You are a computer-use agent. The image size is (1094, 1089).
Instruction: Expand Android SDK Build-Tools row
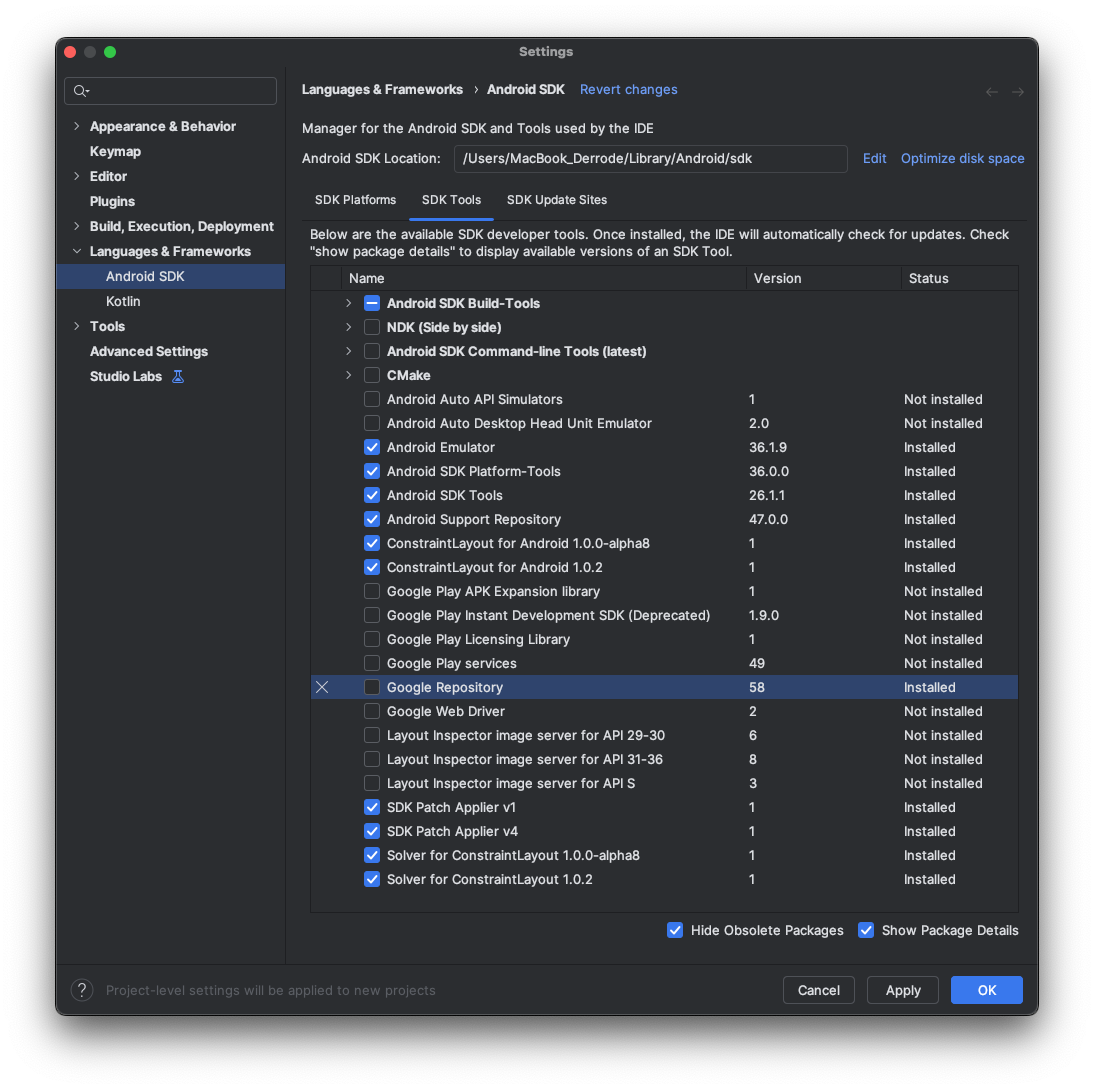pyautogui.click(x=349, y=303)
